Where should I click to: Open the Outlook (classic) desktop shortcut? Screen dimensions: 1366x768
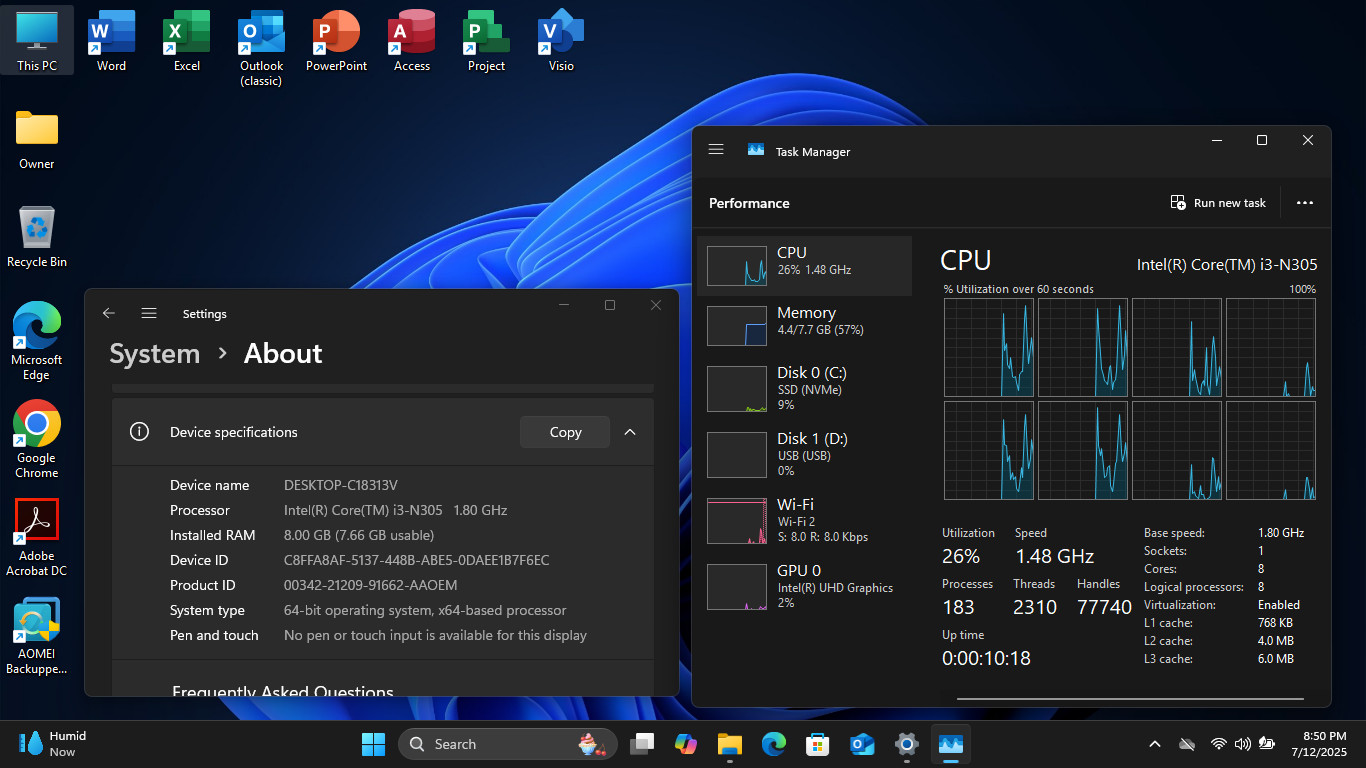[x=261, y=48]
